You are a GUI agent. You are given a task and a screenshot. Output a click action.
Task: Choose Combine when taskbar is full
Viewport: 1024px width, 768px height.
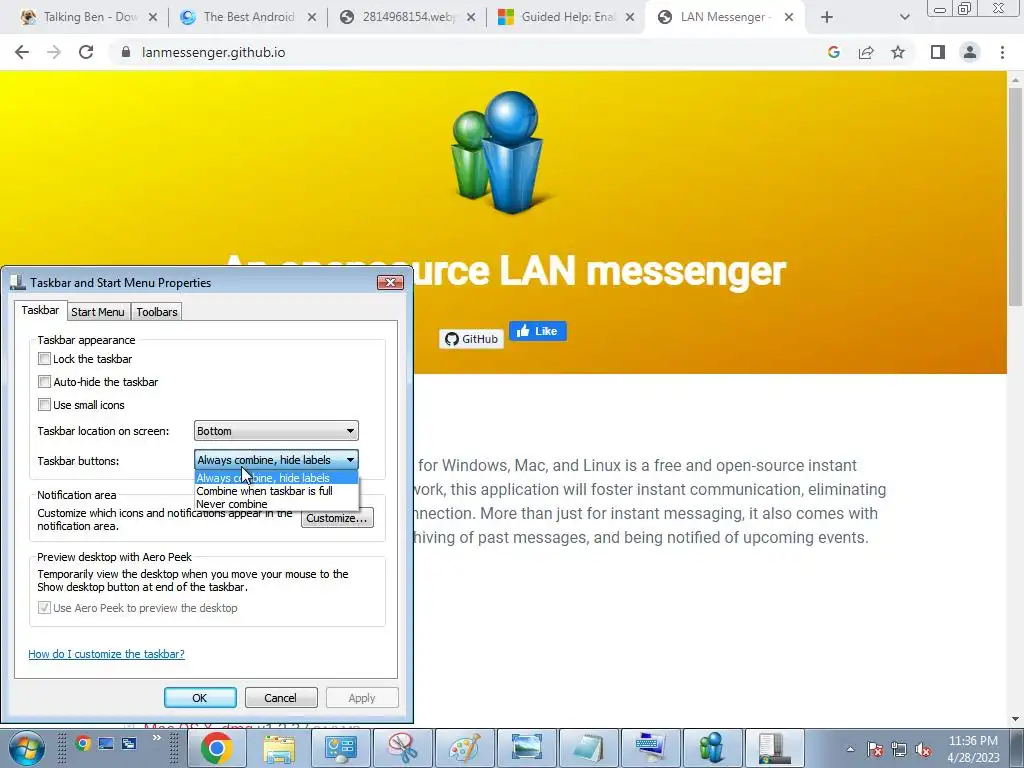tap(276, 491)
